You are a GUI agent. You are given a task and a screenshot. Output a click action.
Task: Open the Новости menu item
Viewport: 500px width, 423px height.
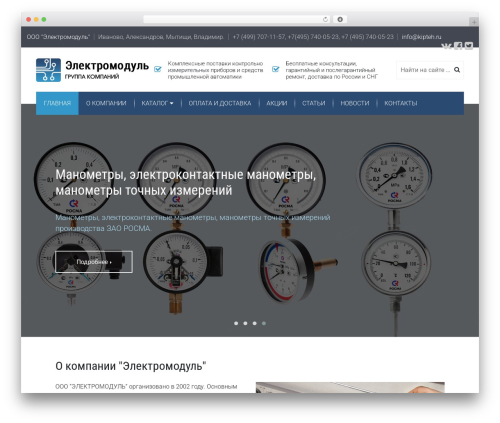coord(355,103)
